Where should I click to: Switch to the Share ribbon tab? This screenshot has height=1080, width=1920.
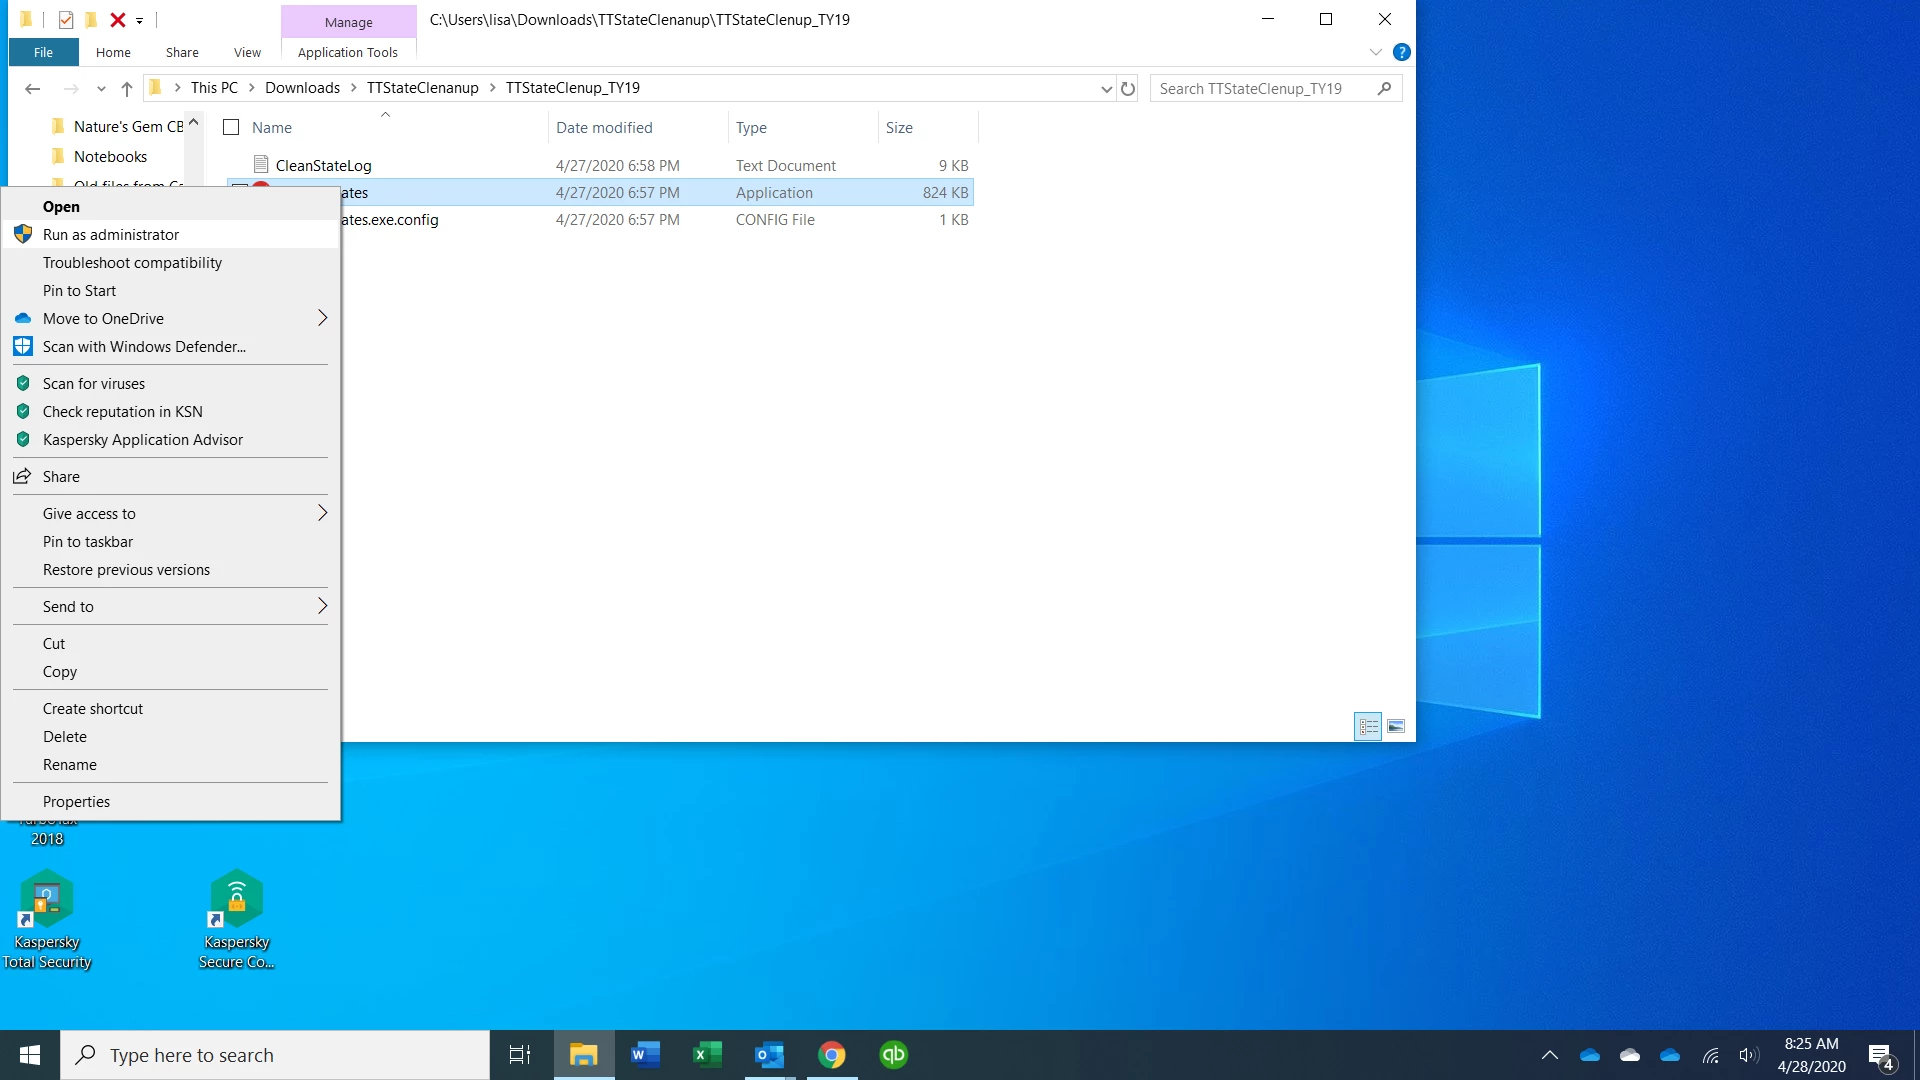182,52
